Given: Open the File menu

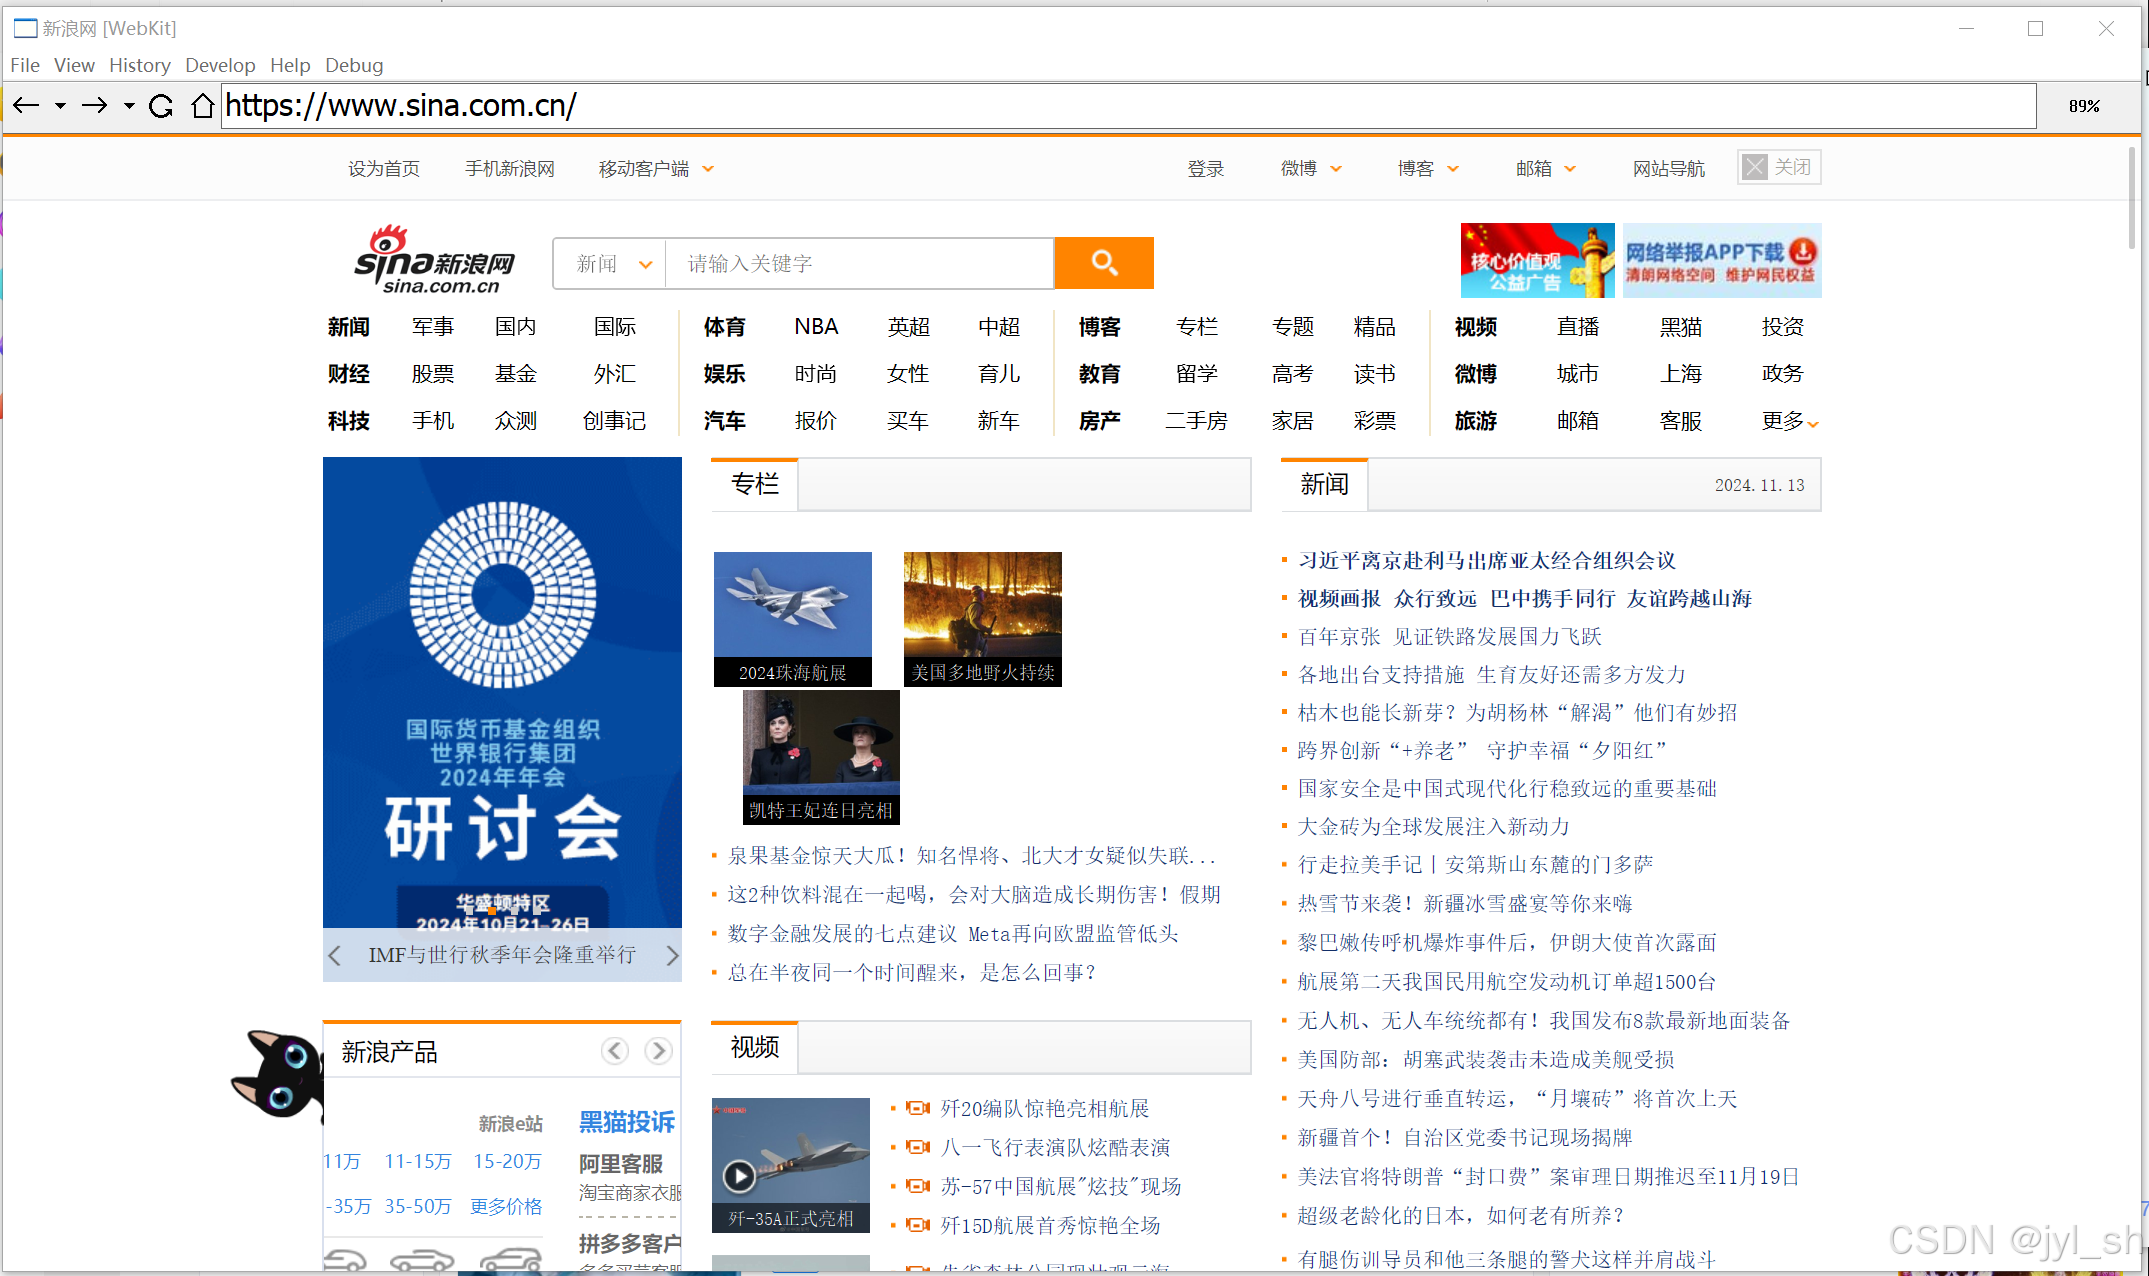Looking at the screenshot, I should pos(25,65).
